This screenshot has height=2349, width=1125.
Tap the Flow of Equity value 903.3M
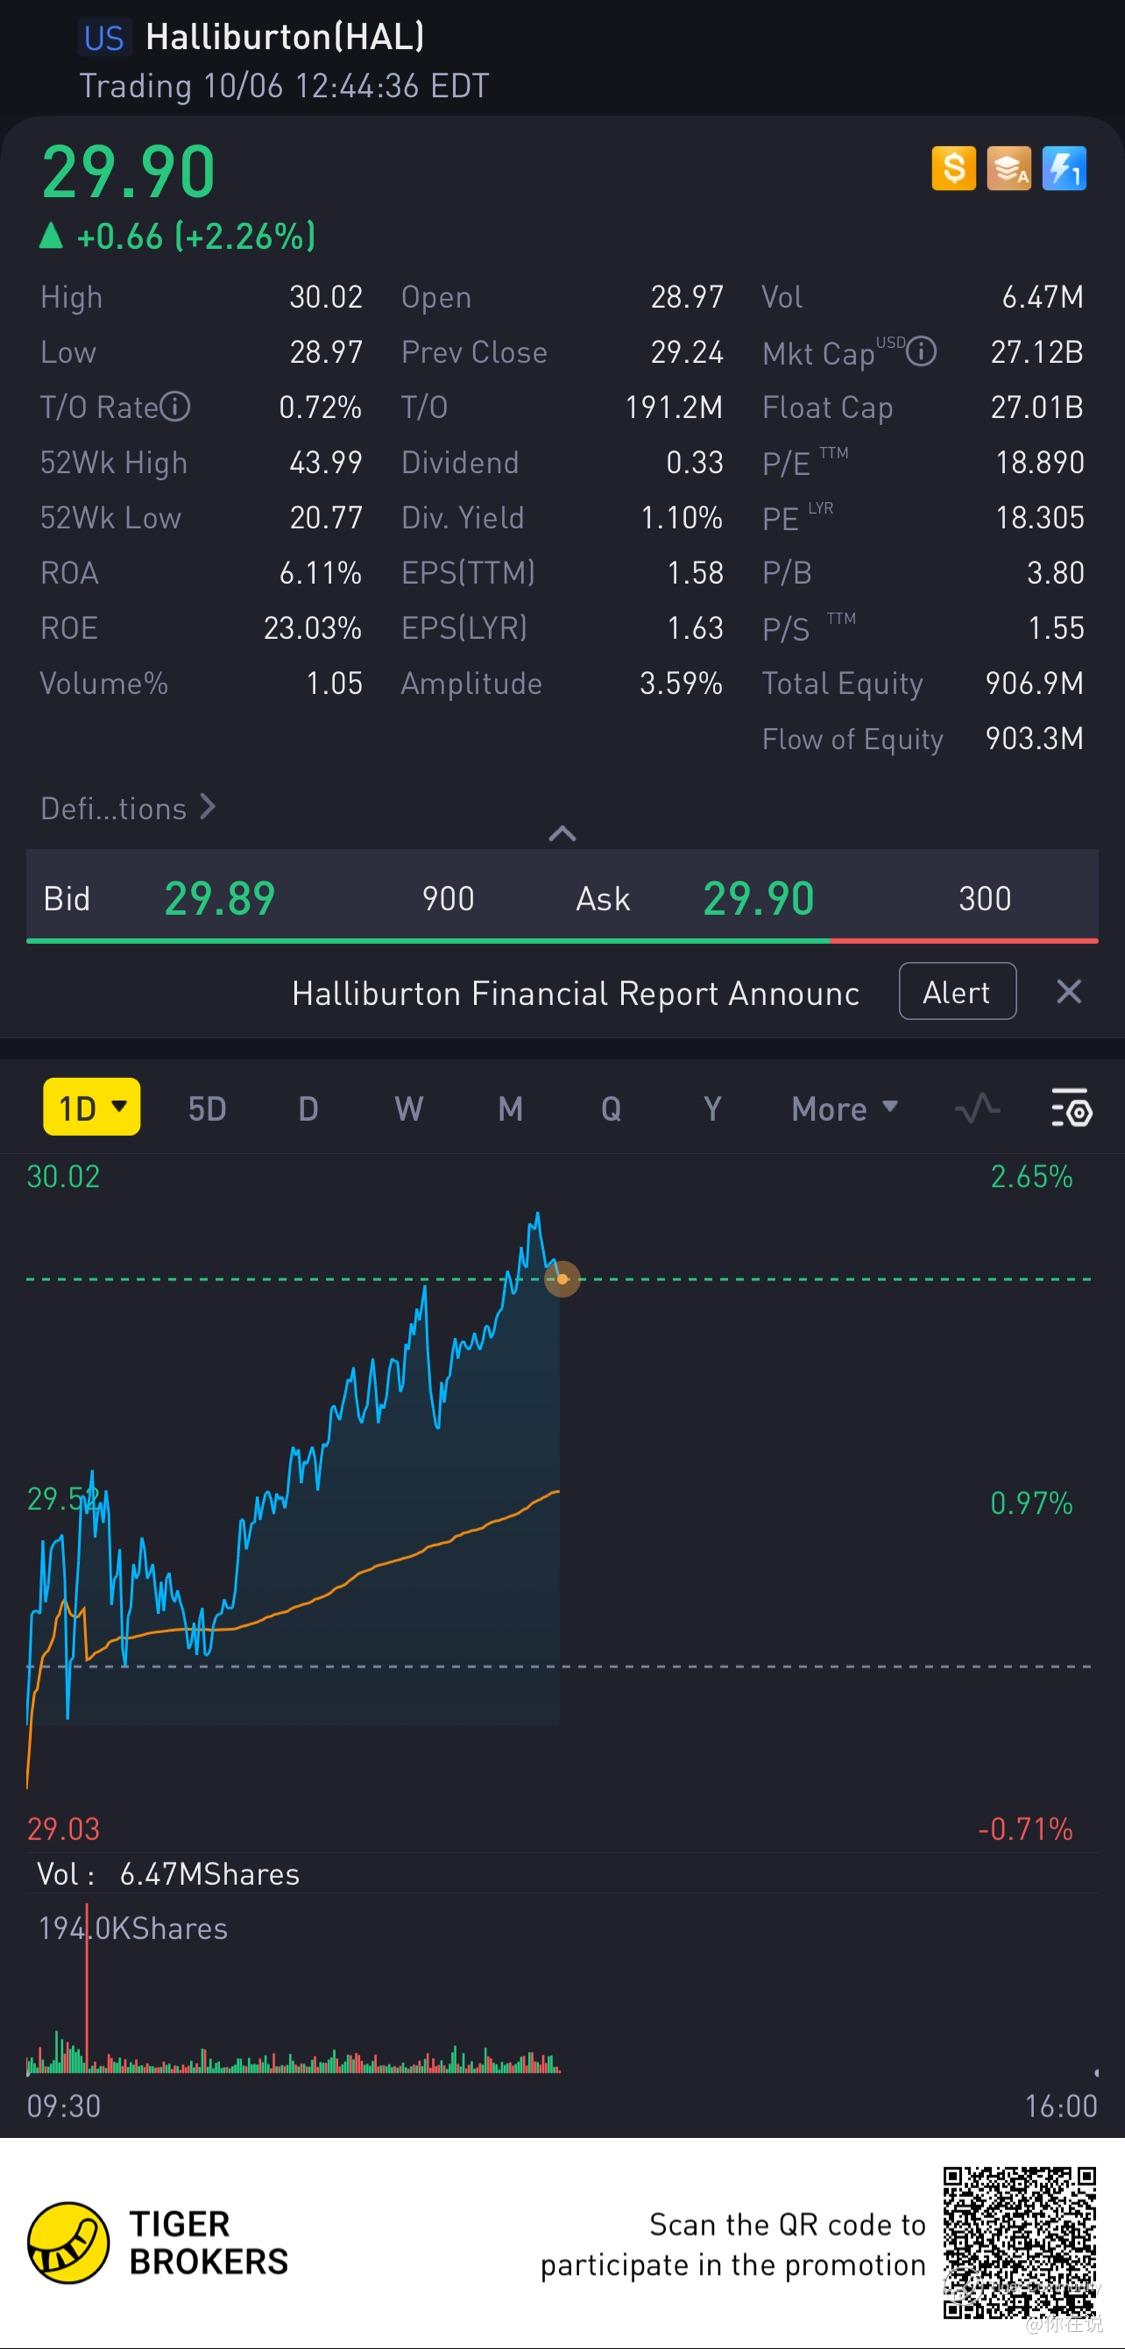click(1035, 738)
